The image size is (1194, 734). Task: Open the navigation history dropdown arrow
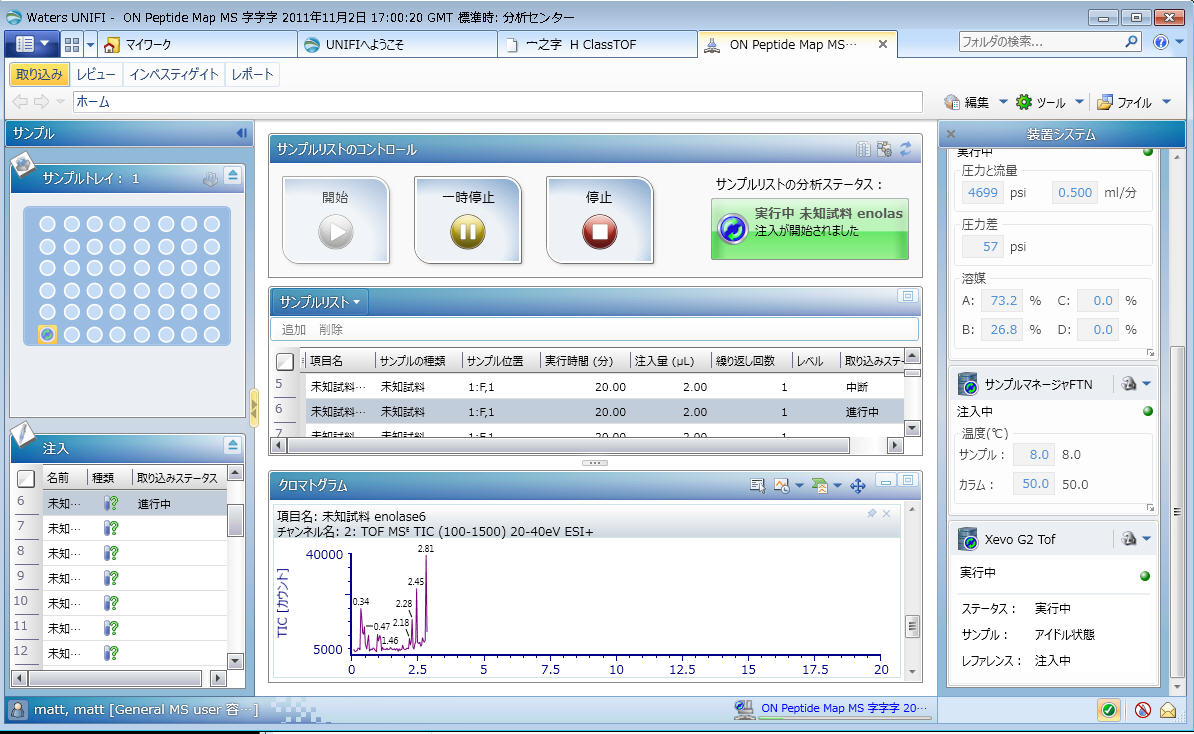(60, 101)
